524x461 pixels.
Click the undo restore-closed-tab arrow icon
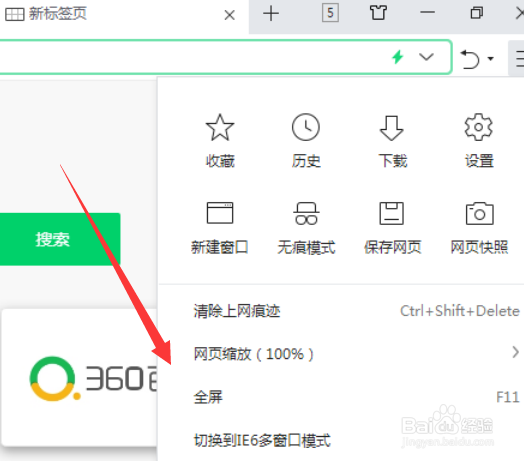[470, 59]
